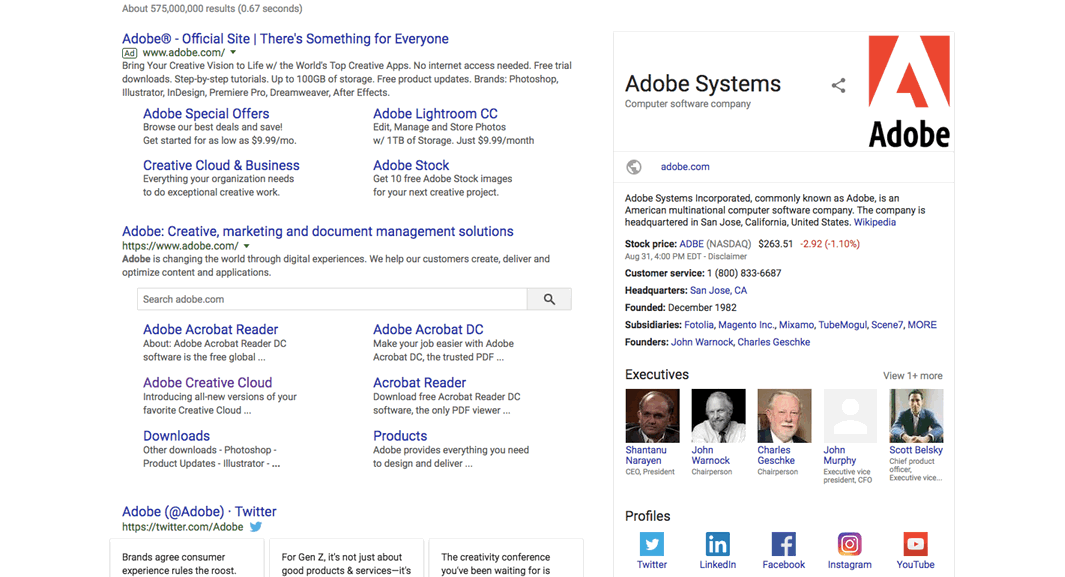Screen dimensions: 1065x577
Task: Expand subsidiaries with the MORE link
Action: [x=922, y=325]
